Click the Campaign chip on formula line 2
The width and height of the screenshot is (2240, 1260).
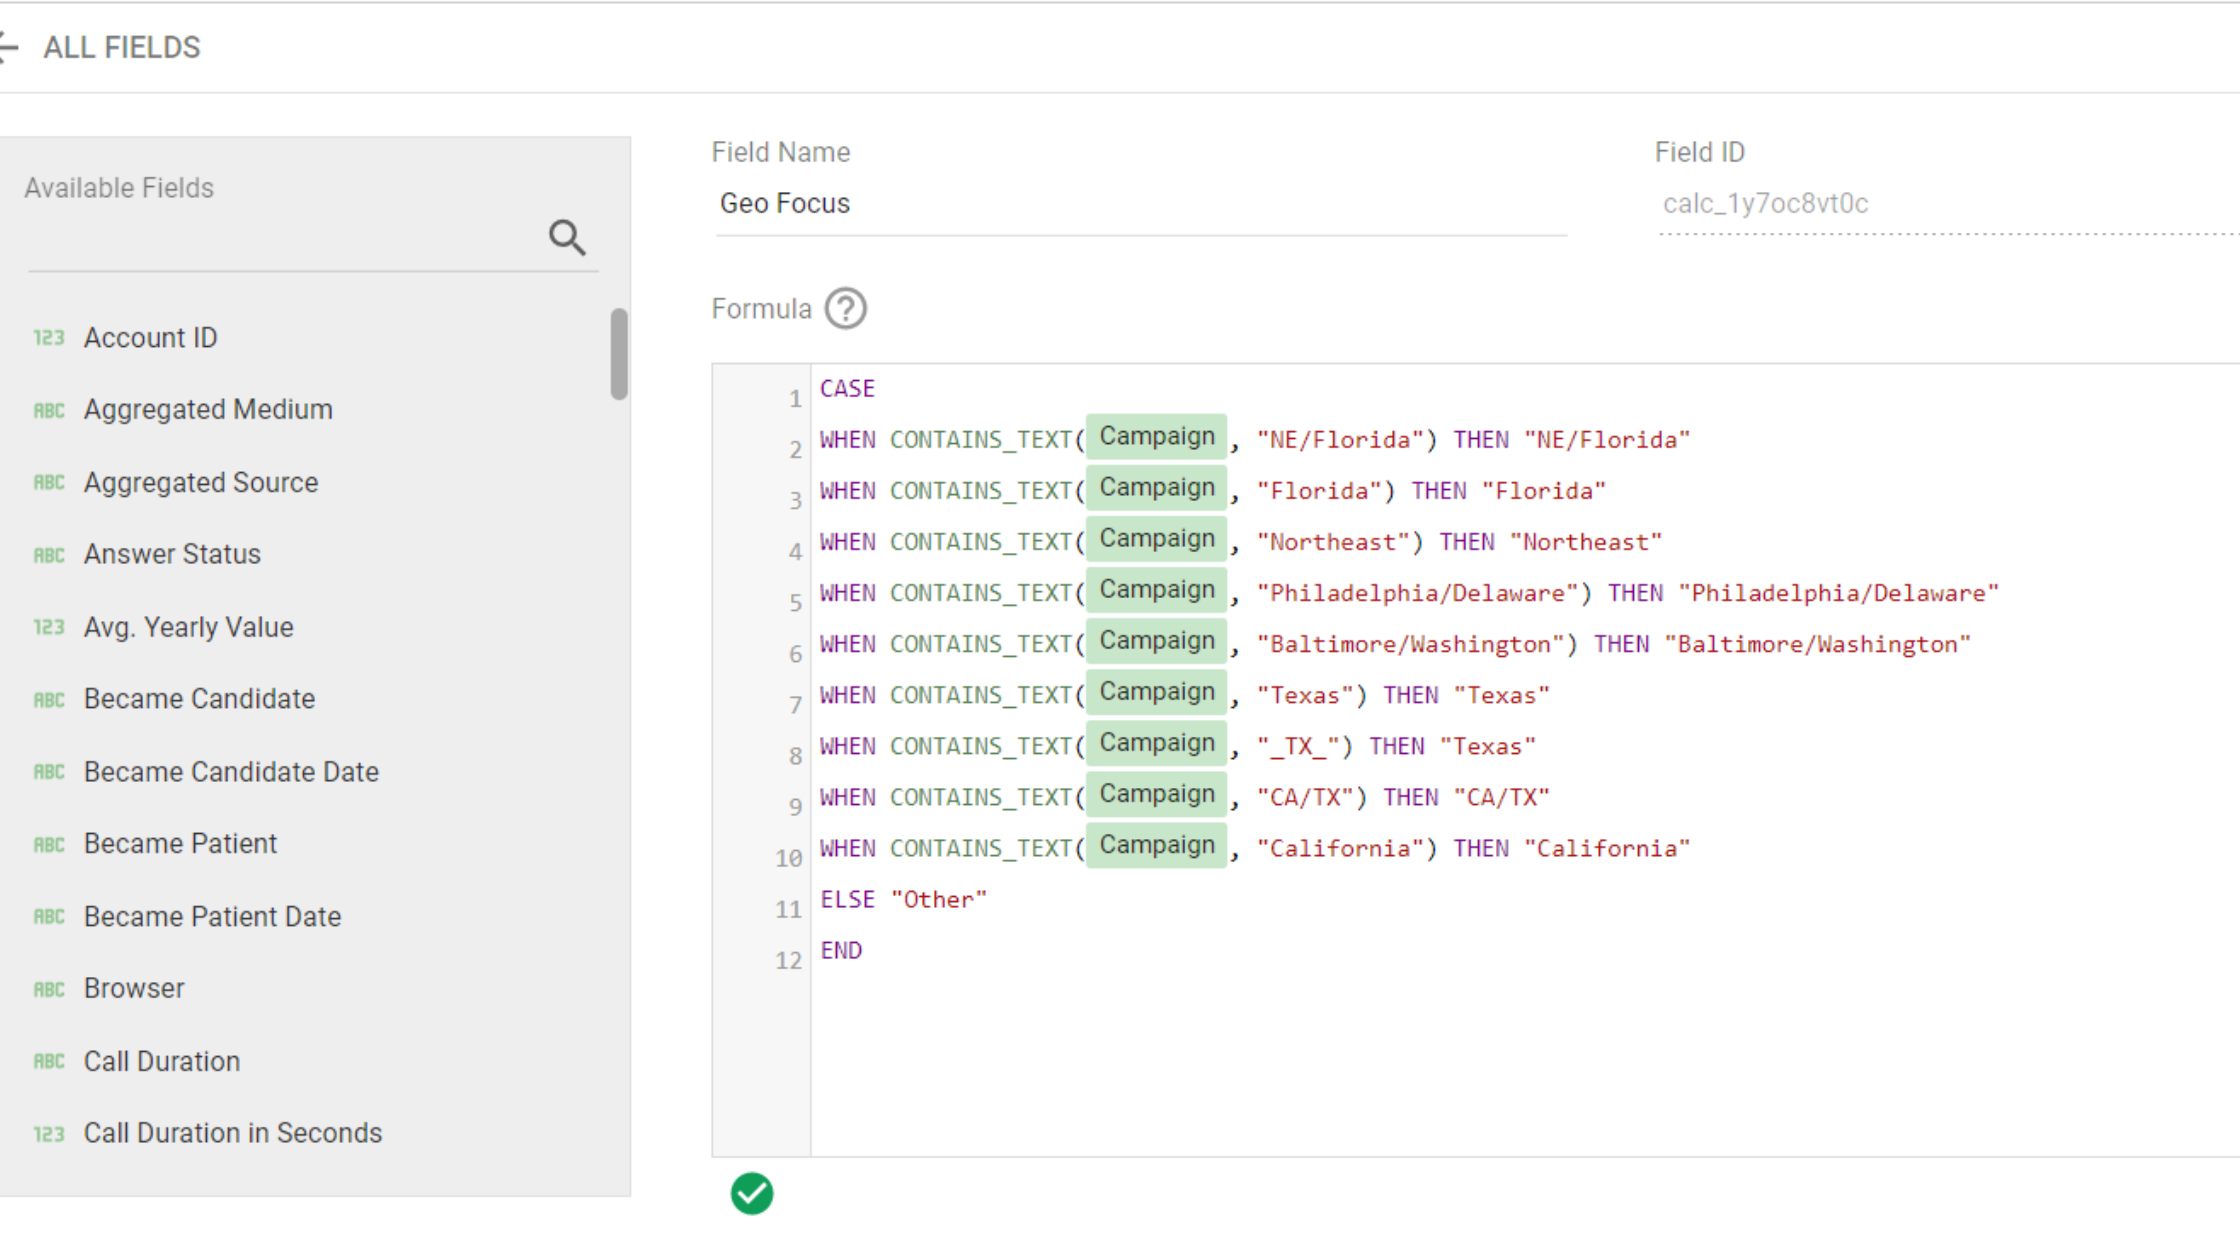[1157, 437]
